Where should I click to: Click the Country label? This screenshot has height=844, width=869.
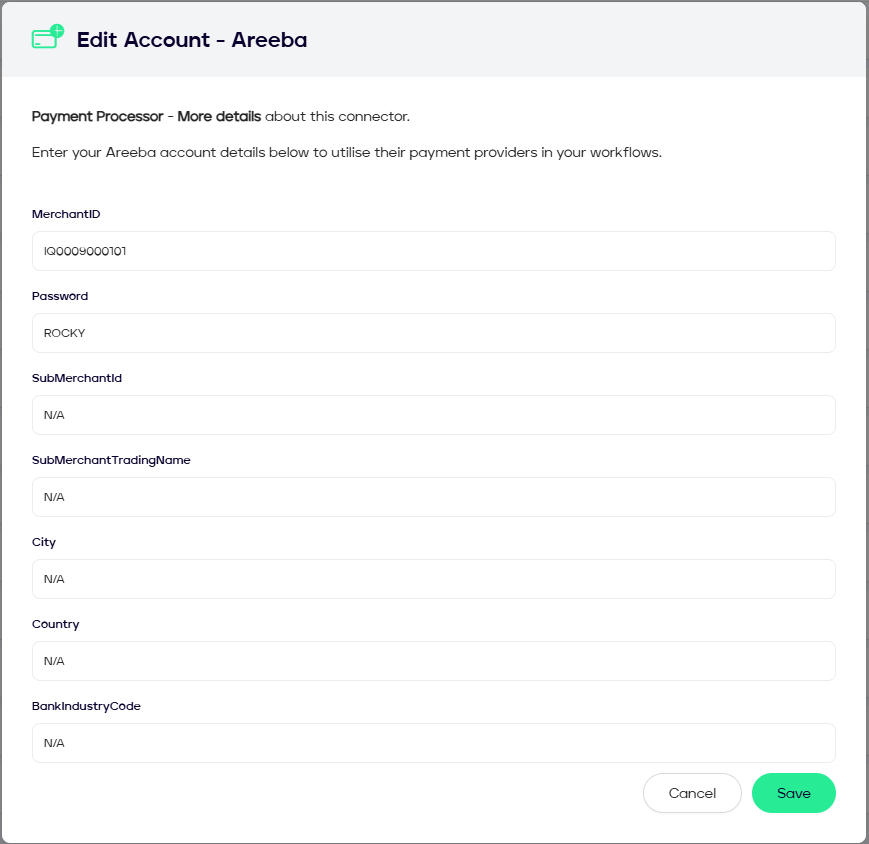pyautogui.click(x=55, y=624)
